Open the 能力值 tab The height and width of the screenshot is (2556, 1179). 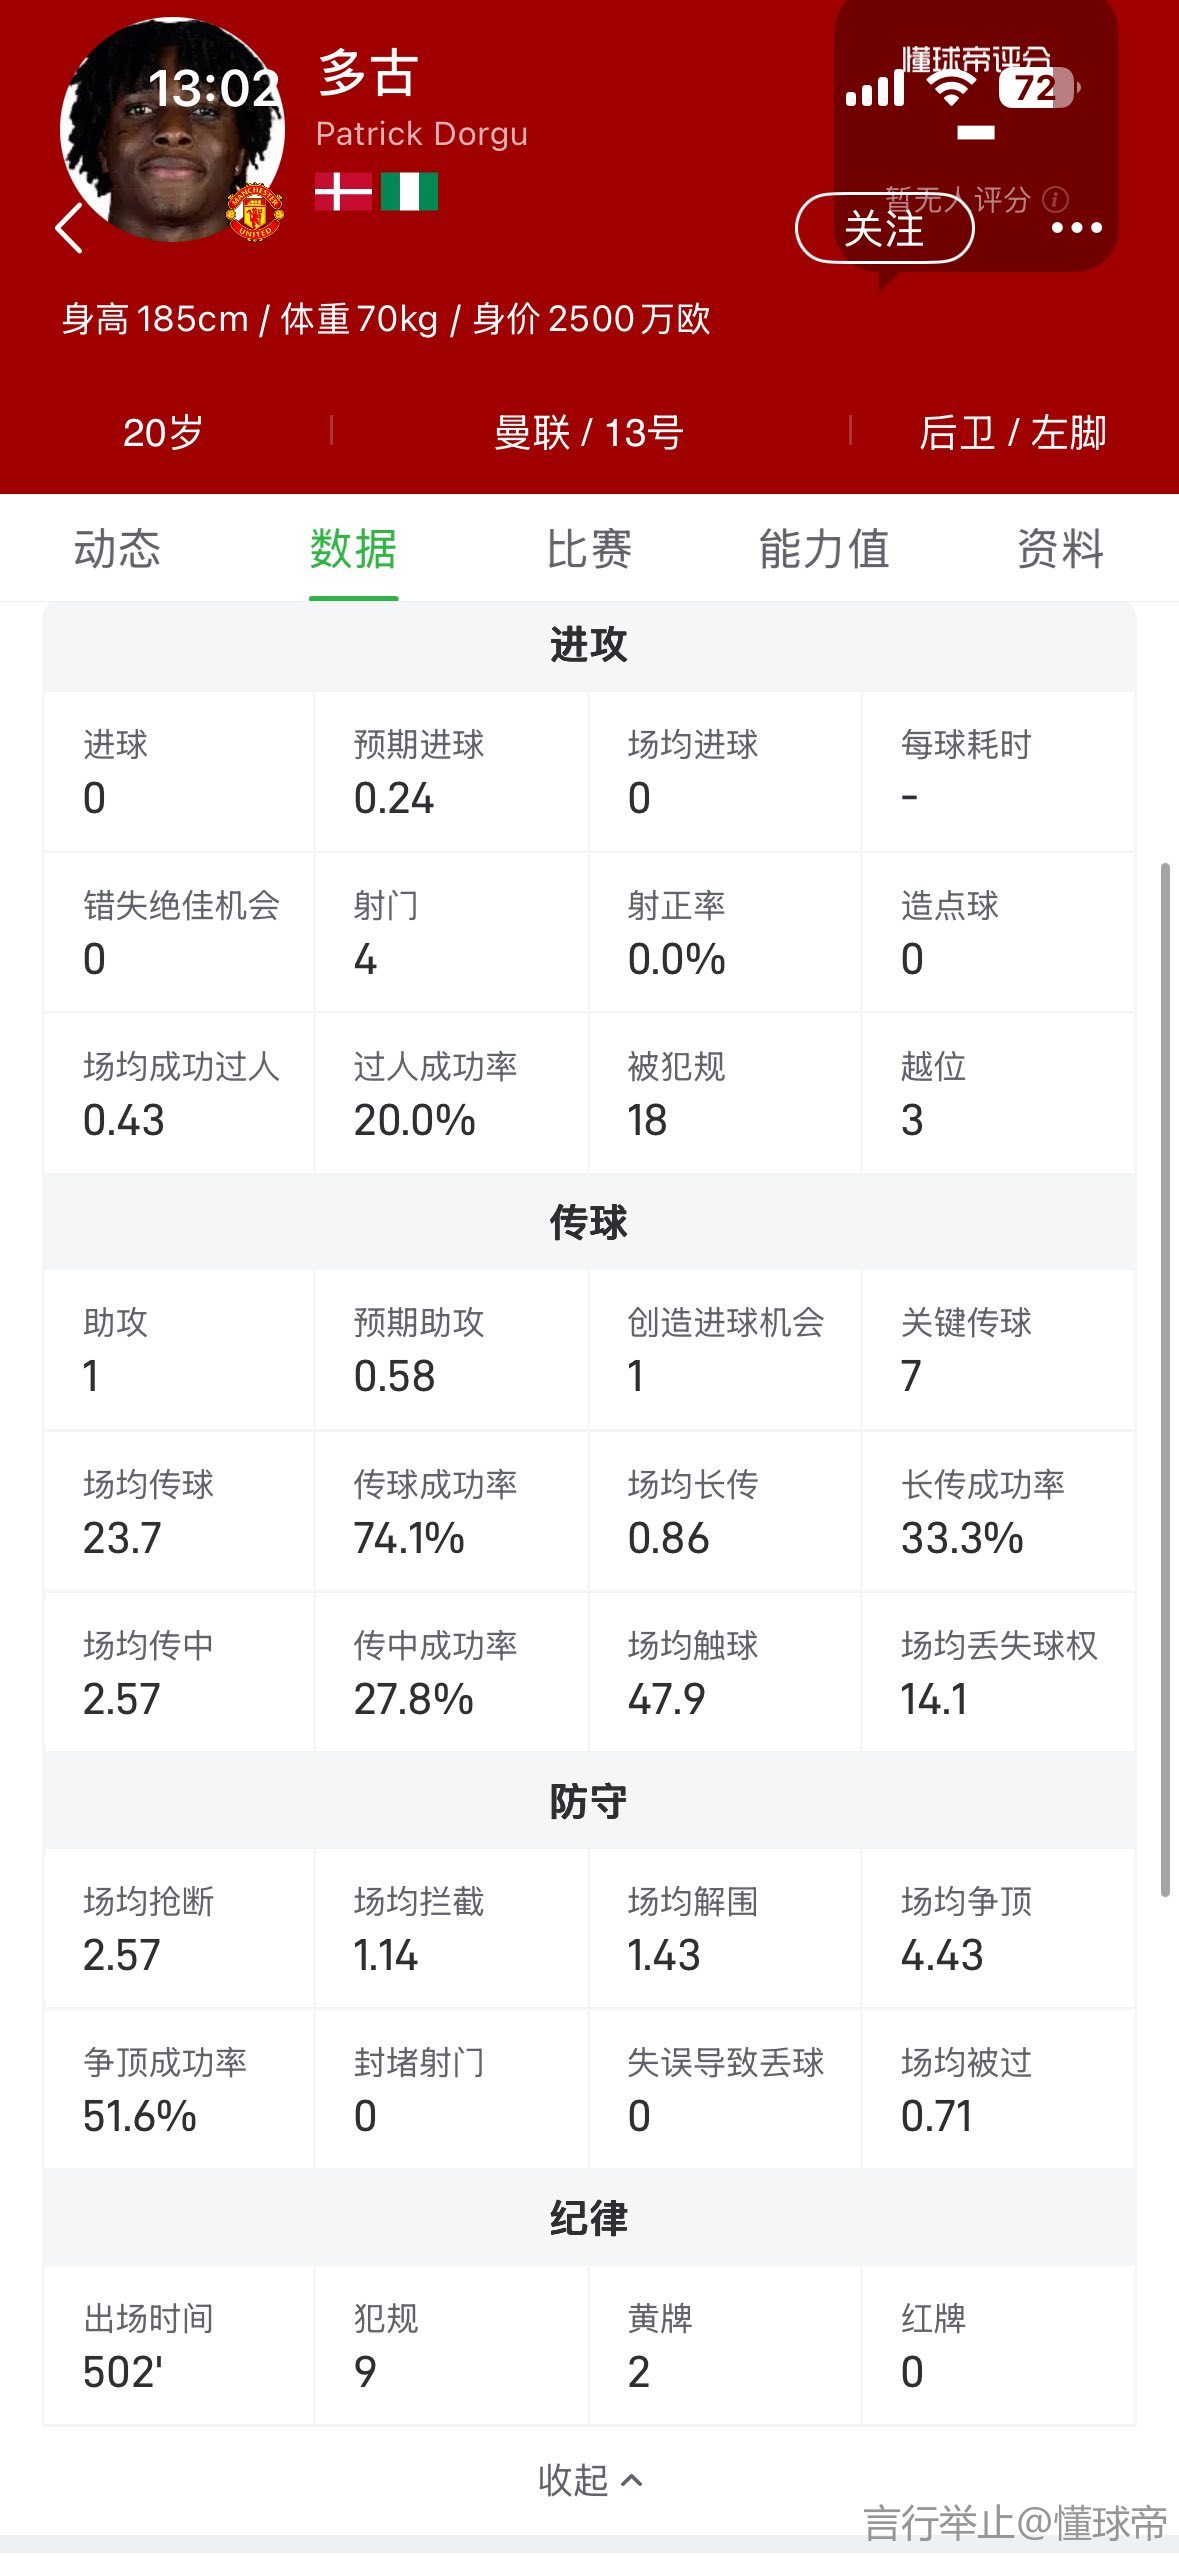824,549
